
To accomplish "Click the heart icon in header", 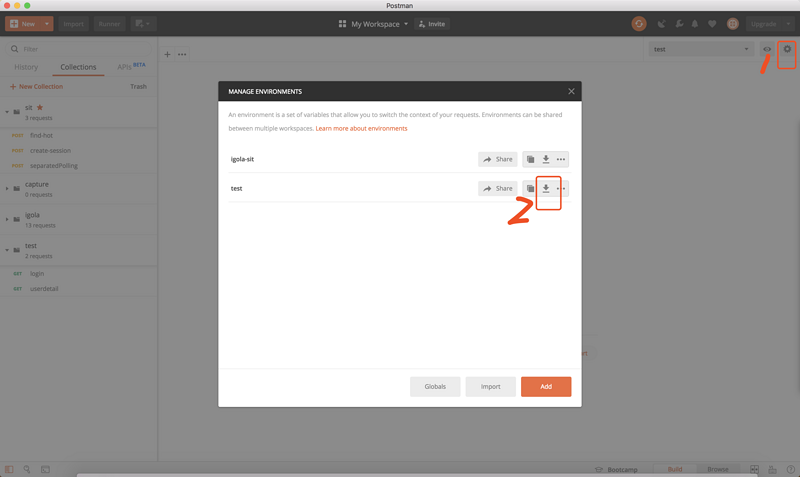I will click(x=712, y=23).
